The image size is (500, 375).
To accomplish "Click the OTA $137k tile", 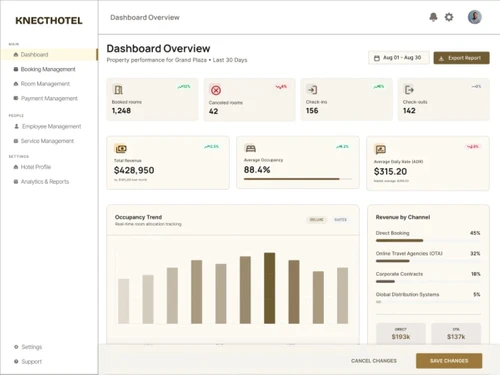I will pos(456,333).
